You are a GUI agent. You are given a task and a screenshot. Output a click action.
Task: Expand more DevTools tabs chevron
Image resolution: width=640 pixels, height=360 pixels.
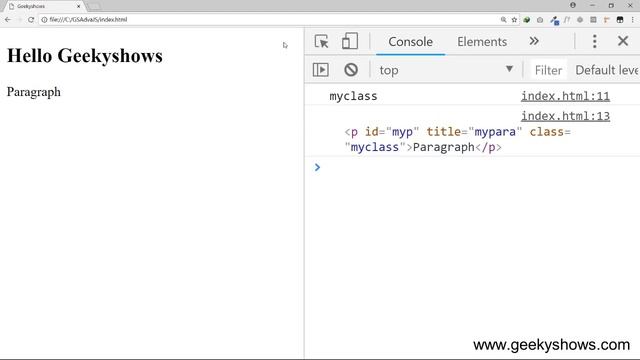pos(534,41)
